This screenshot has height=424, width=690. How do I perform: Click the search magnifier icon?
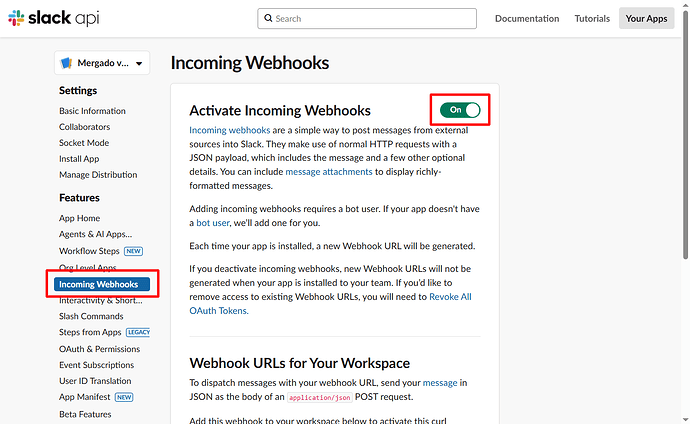click(x=267, y=18)
